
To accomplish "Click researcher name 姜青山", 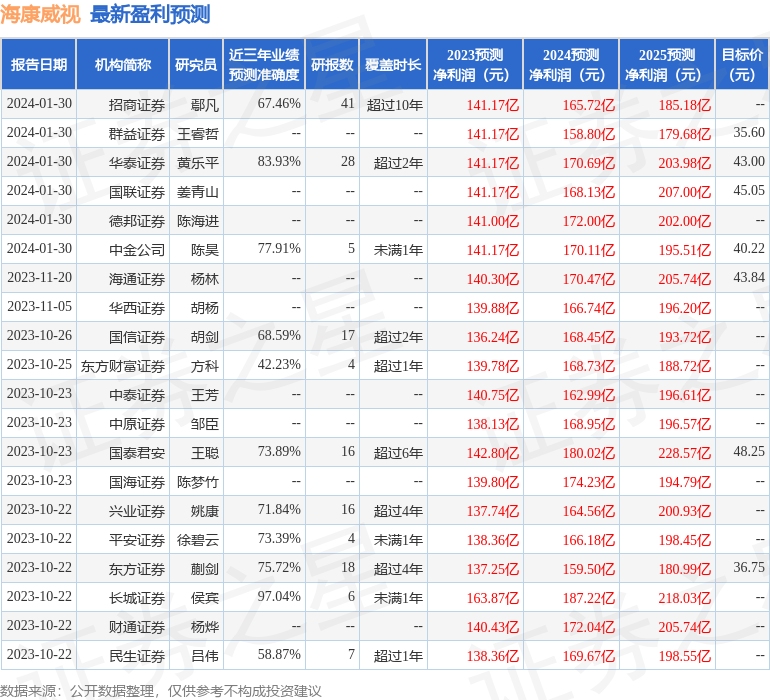I will (x=198, y=192).
